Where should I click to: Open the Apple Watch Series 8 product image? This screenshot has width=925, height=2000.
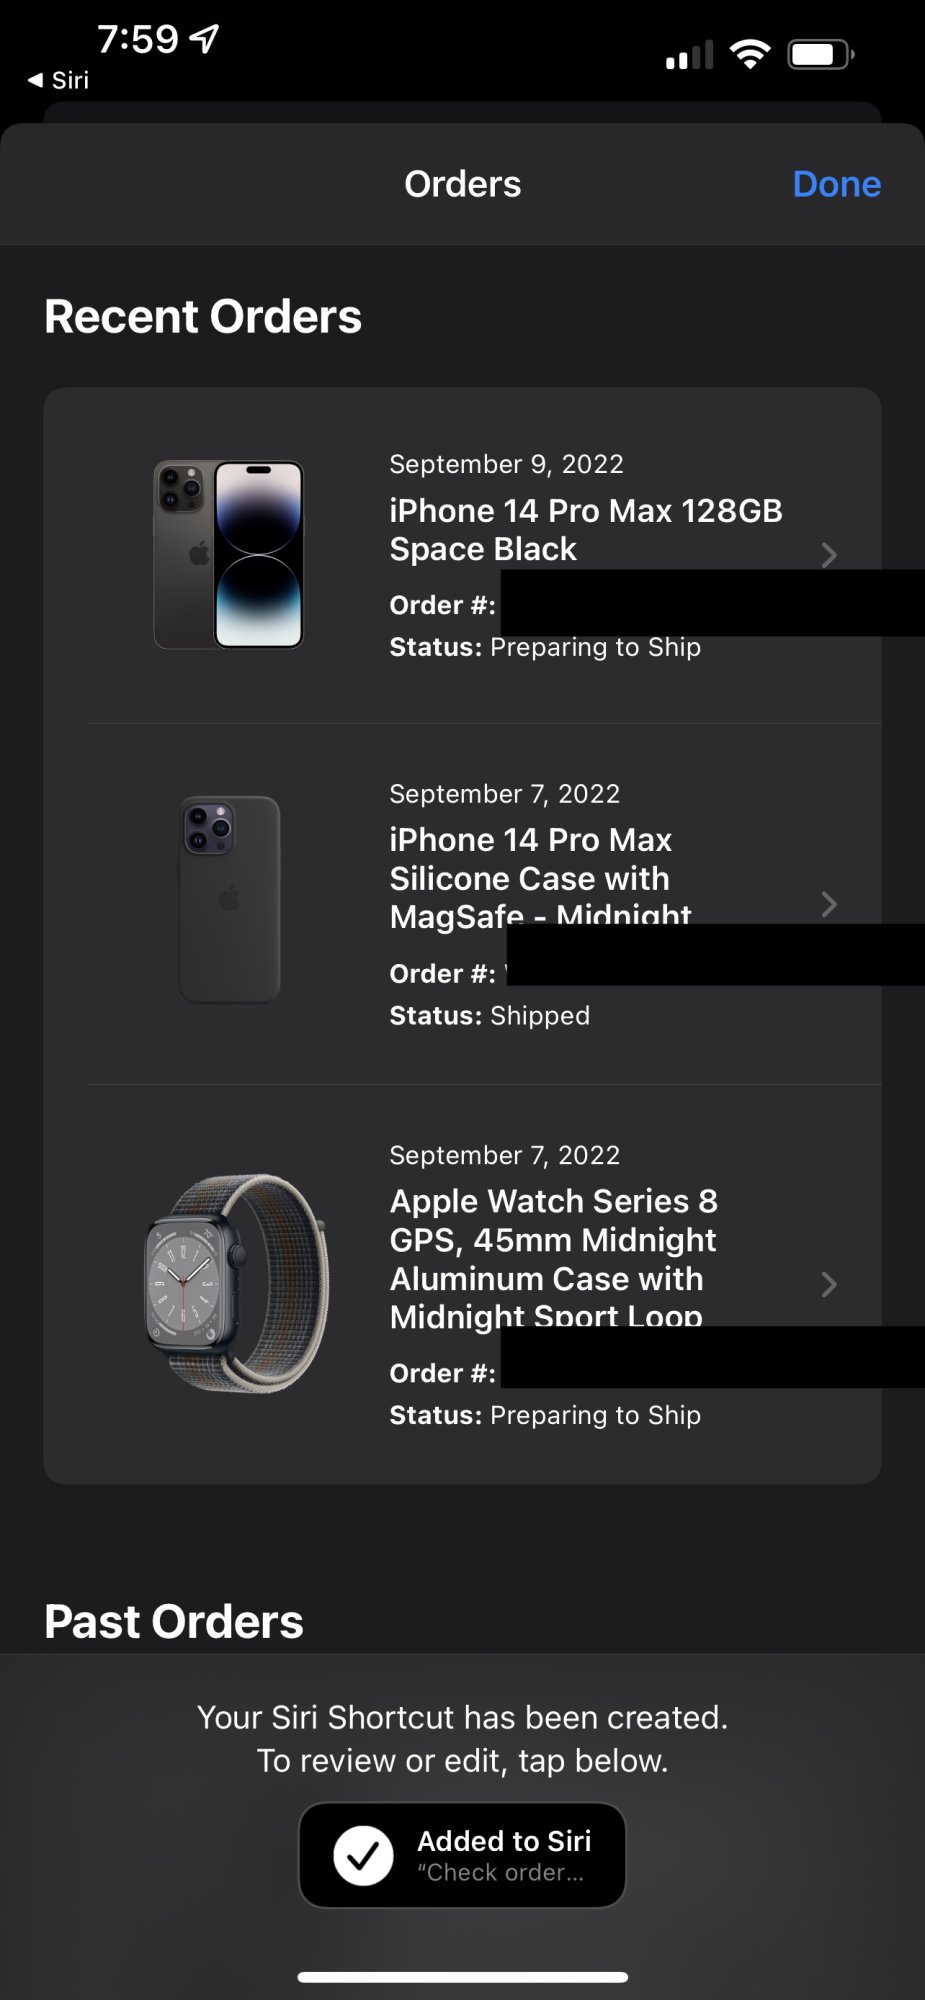click(236, 1283)
